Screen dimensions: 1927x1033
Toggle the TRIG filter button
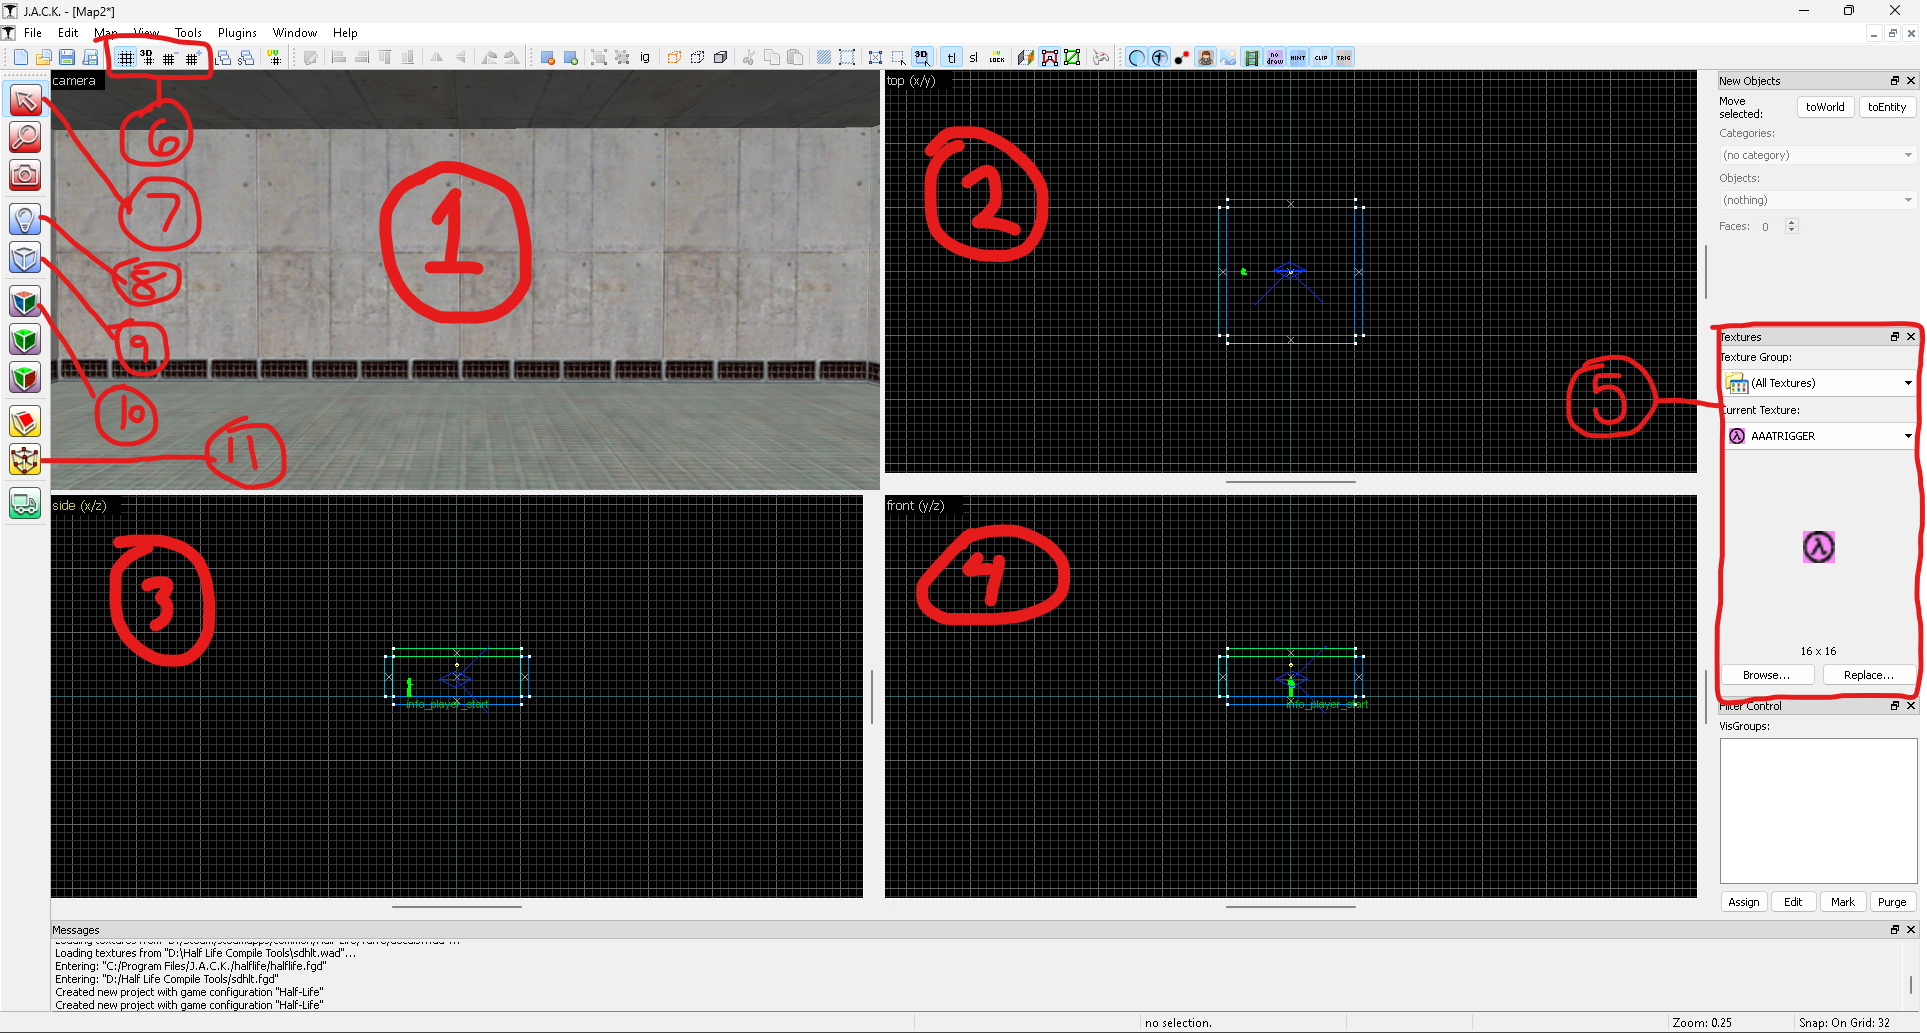point(1343,57)
